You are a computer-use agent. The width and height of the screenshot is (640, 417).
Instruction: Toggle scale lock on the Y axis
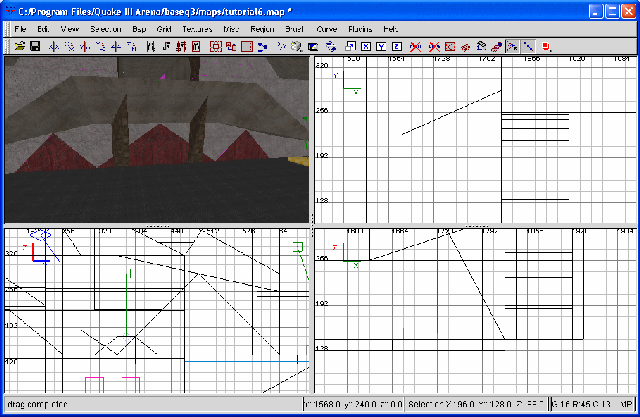(381, 47)
